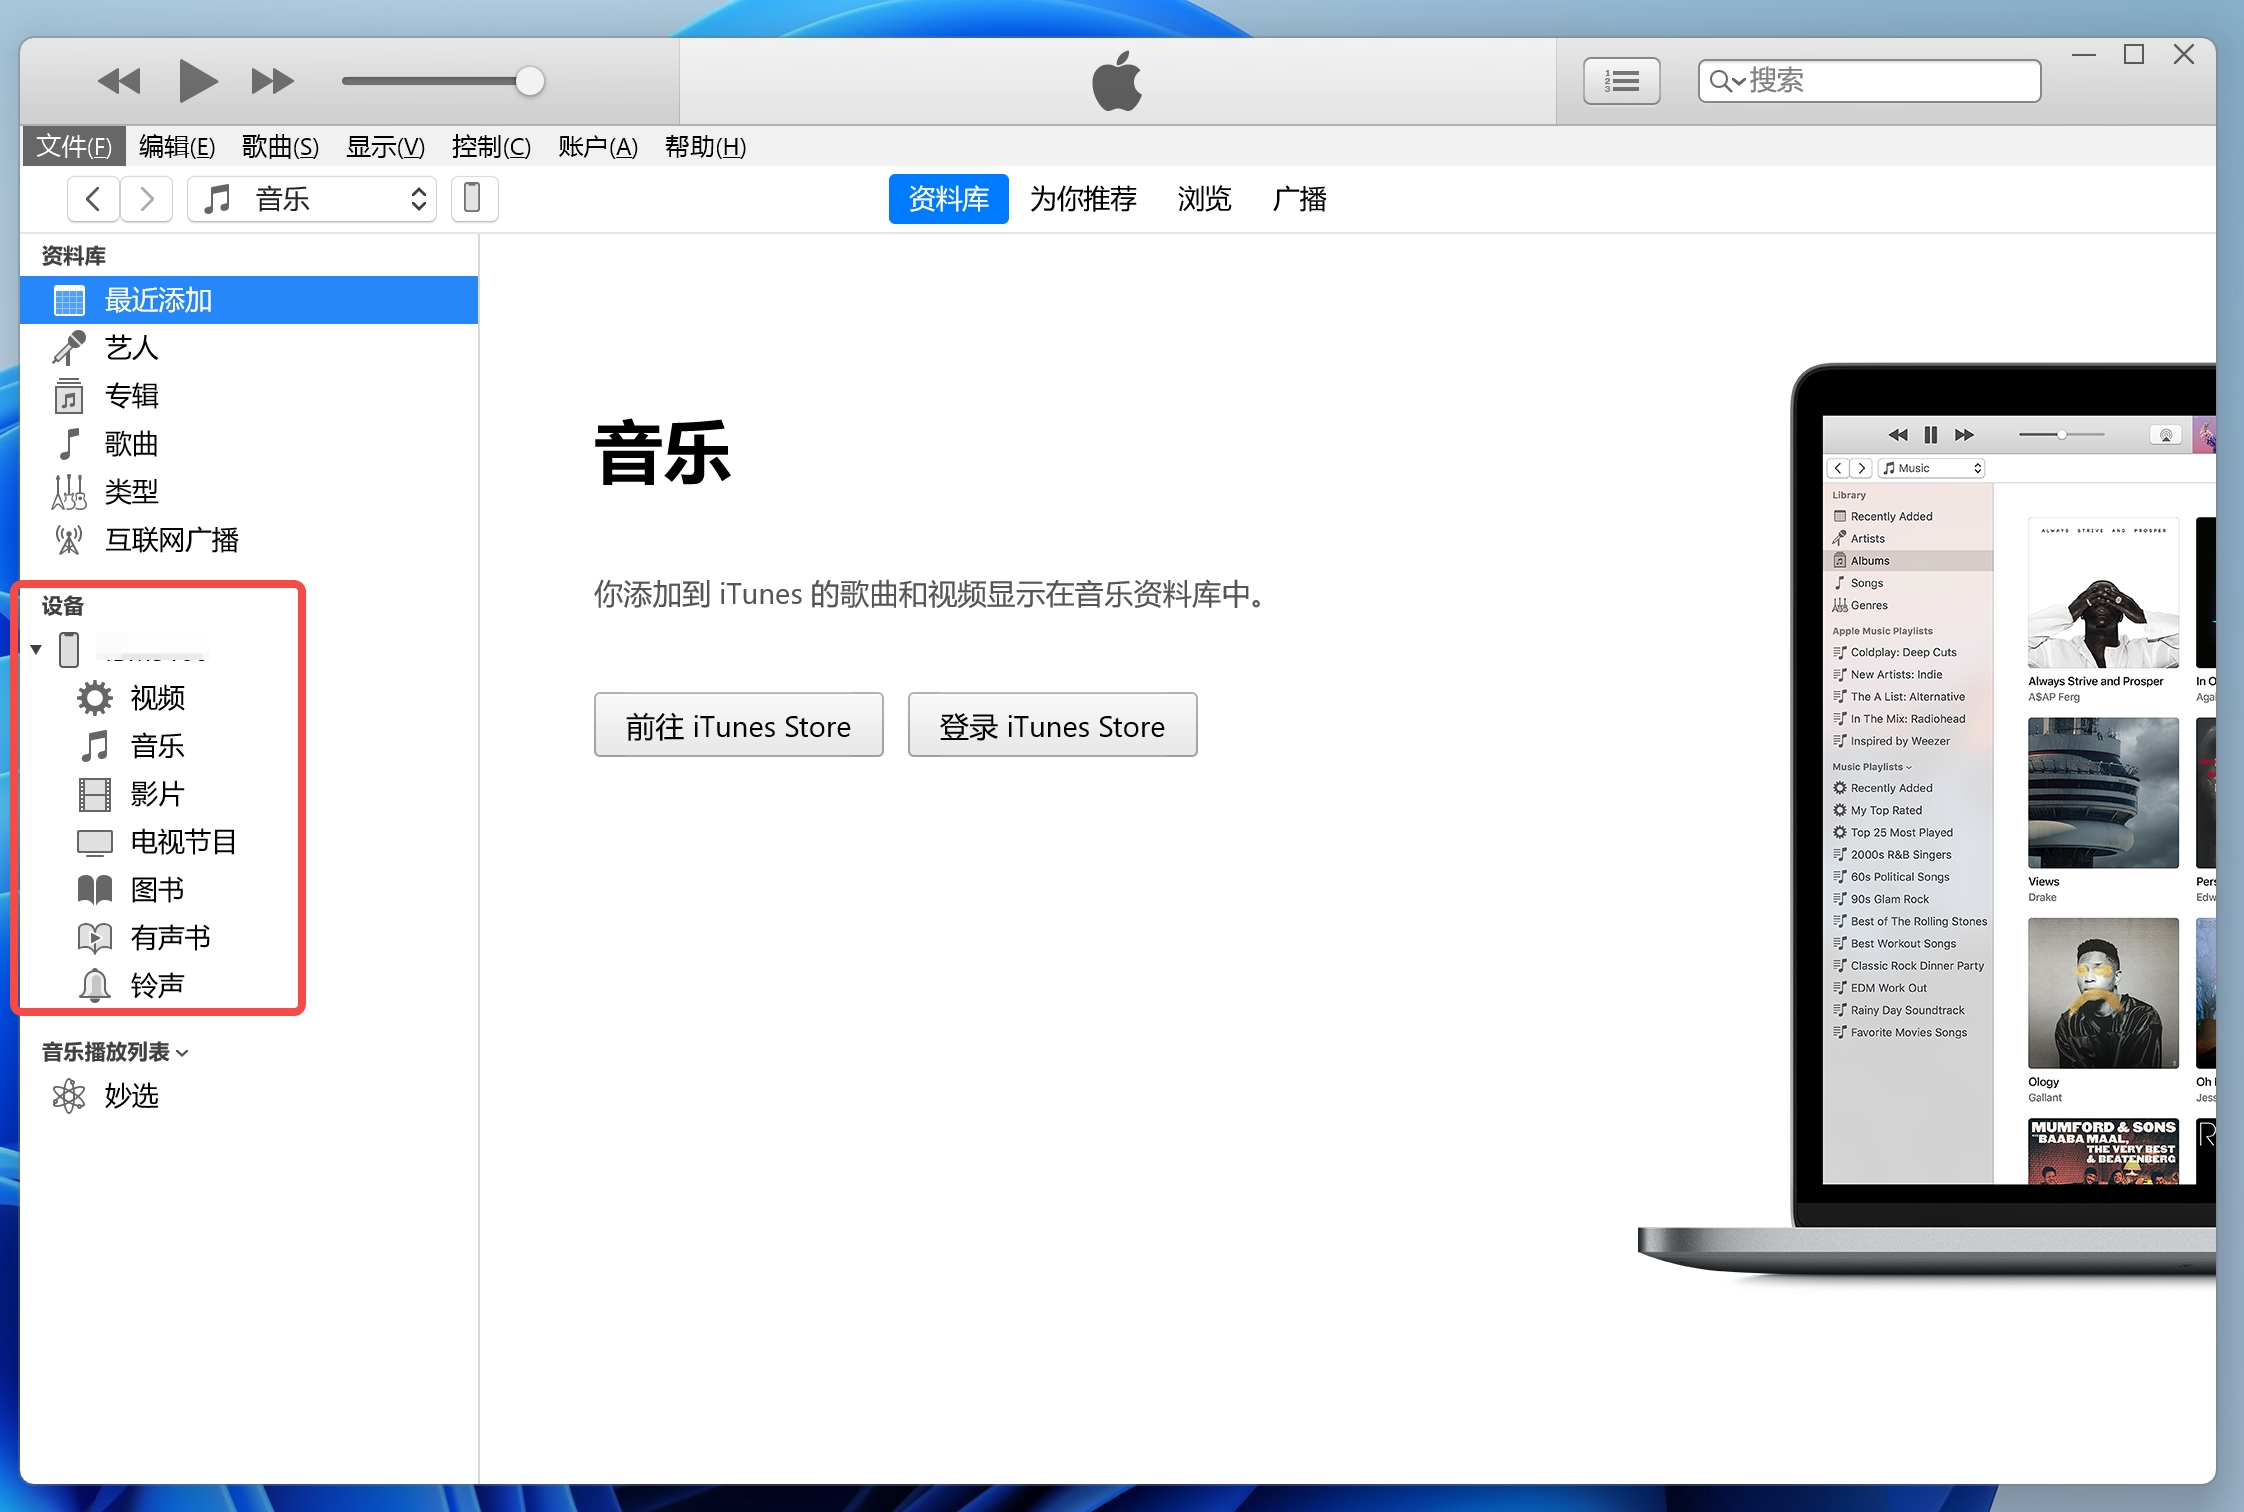This screenshot has height=1512, width=2244.
Task: Click the iPhone device button in toolbar
Action: 474,198
